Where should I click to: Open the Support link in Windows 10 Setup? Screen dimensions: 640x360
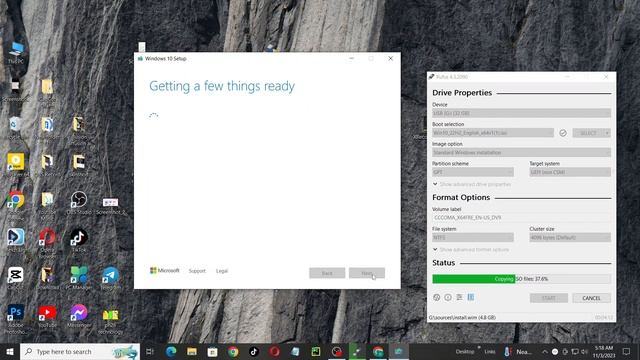197,271
